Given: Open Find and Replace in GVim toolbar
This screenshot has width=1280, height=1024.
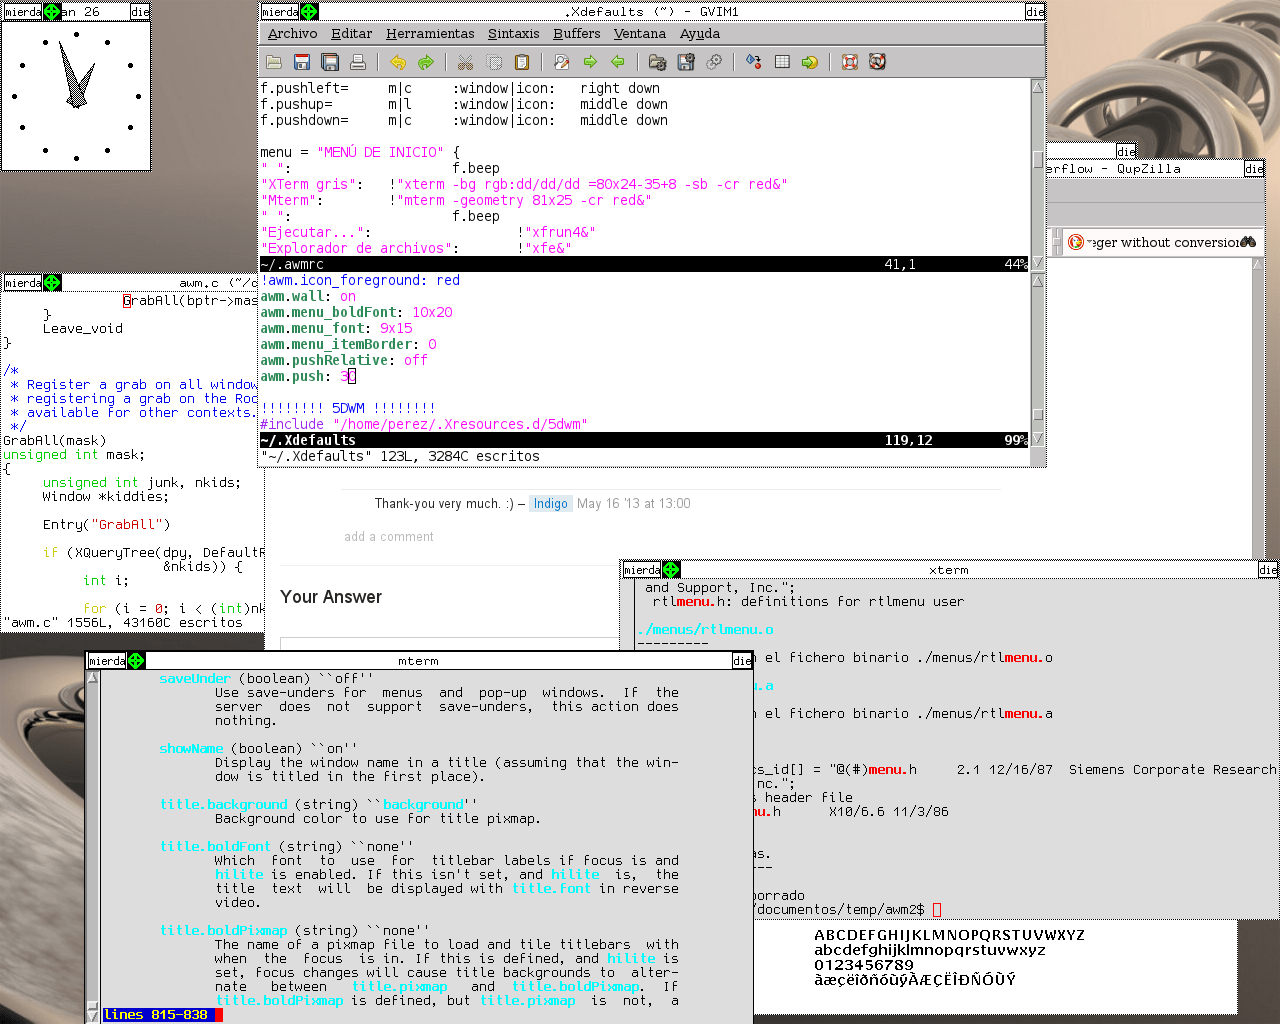Looking at the screenshot, I should (x=562, y=62).
